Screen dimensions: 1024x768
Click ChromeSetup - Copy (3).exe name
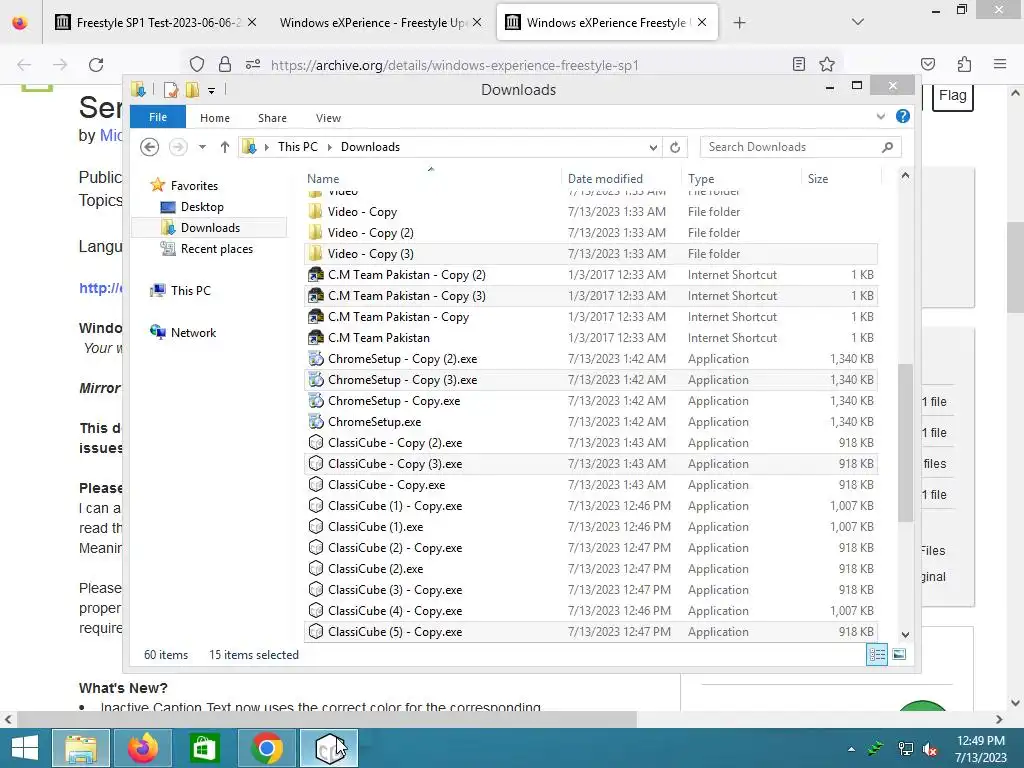402,379
